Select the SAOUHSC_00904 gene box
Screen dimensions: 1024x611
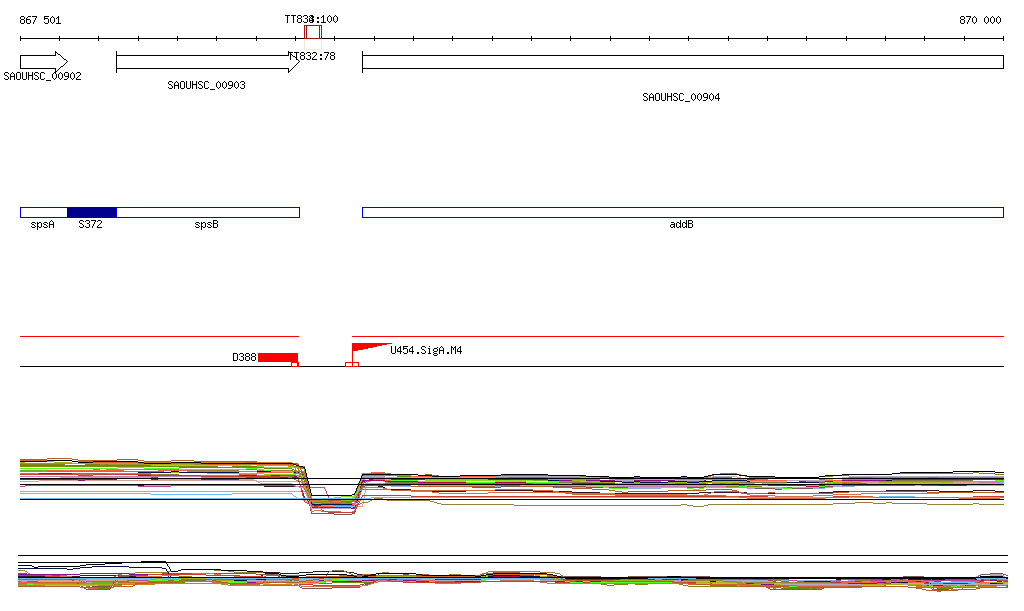click(x=682, y=62)
